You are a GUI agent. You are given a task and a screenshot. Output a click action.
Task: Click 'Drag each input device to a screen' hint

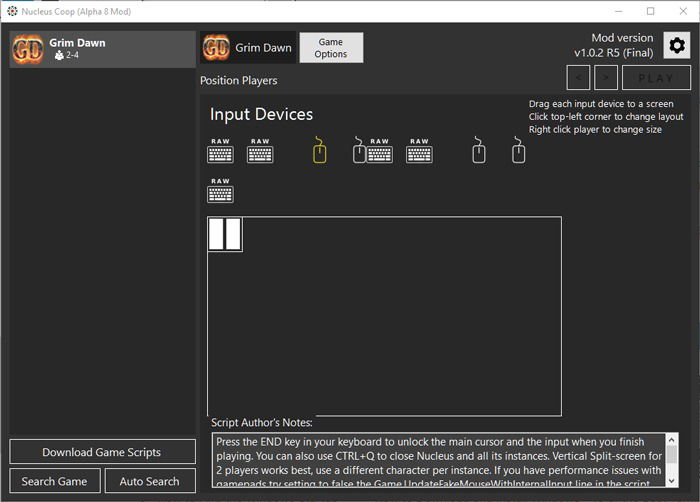pos(601,104)
